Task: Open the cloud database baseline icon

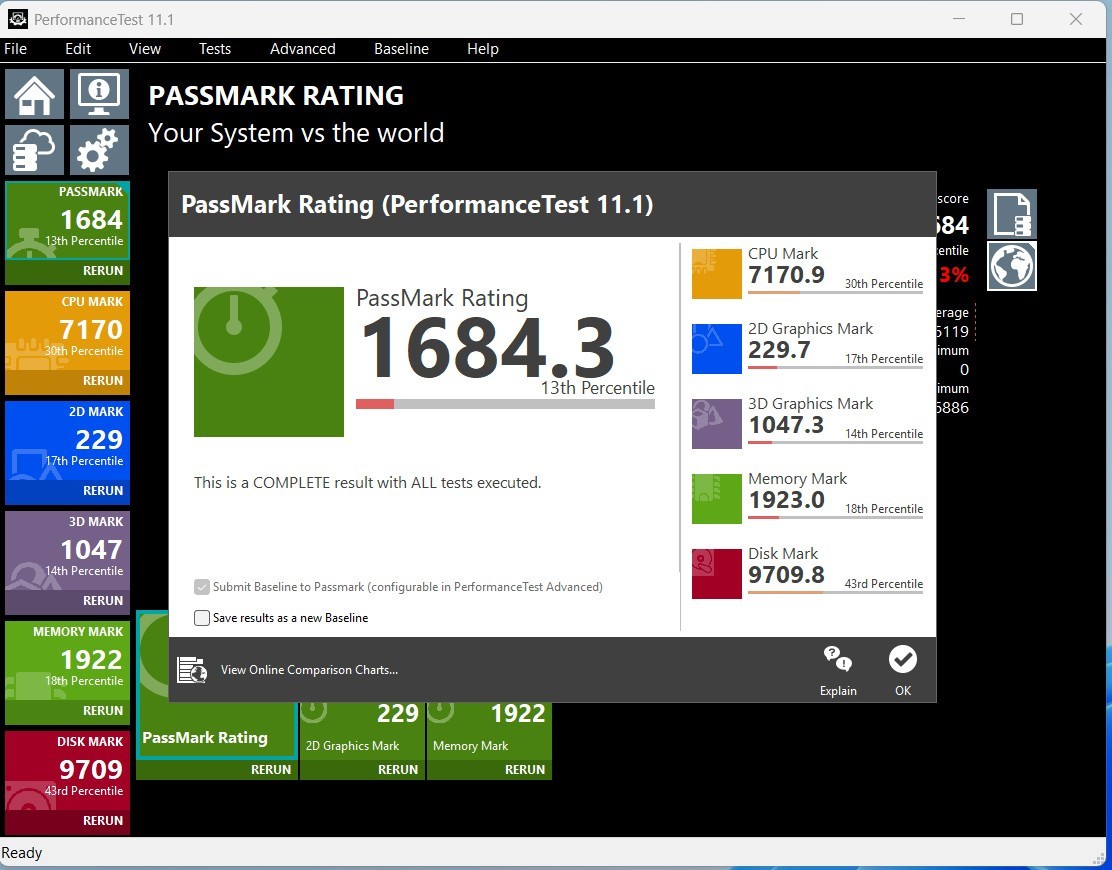Action: (x=34, y=150)
